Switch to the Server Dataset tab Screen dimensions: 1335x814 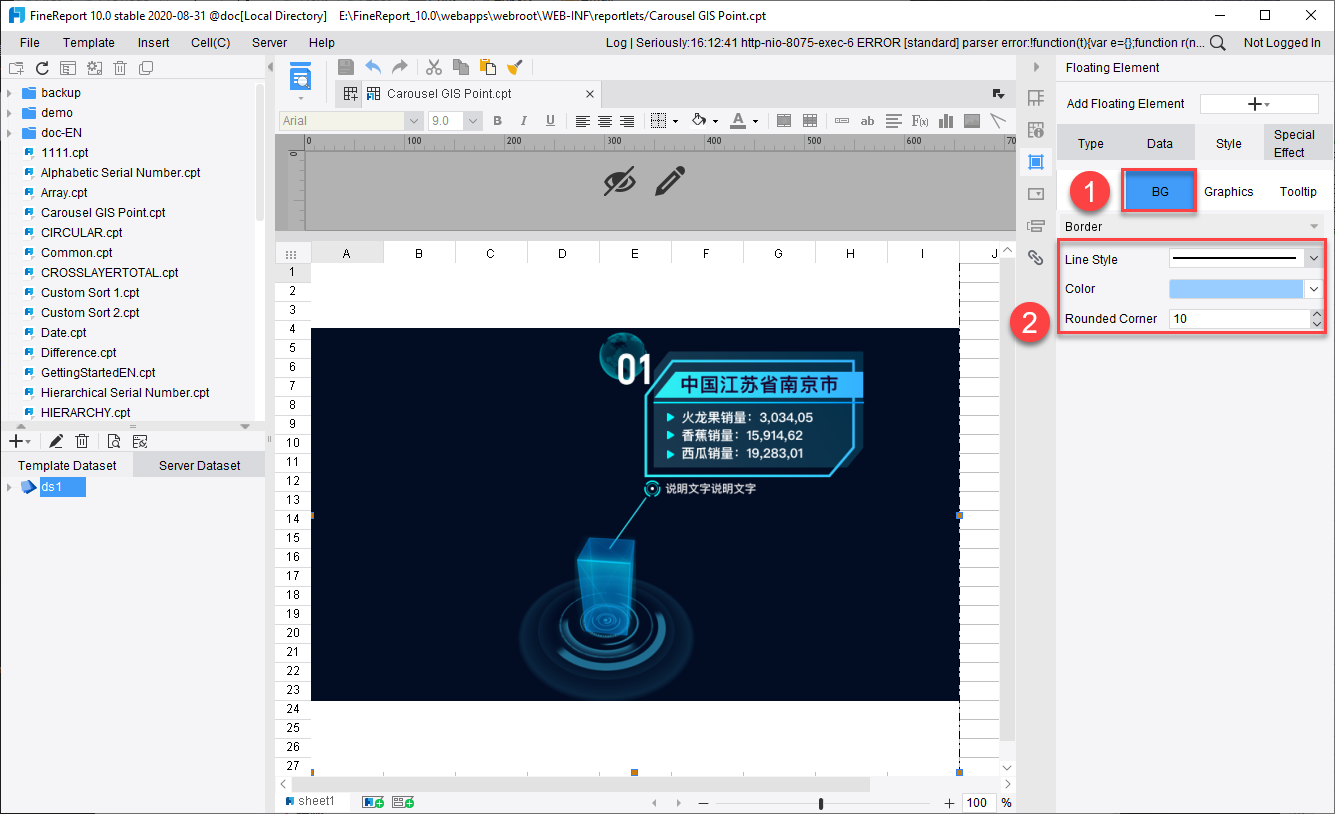tap(199, 465)
